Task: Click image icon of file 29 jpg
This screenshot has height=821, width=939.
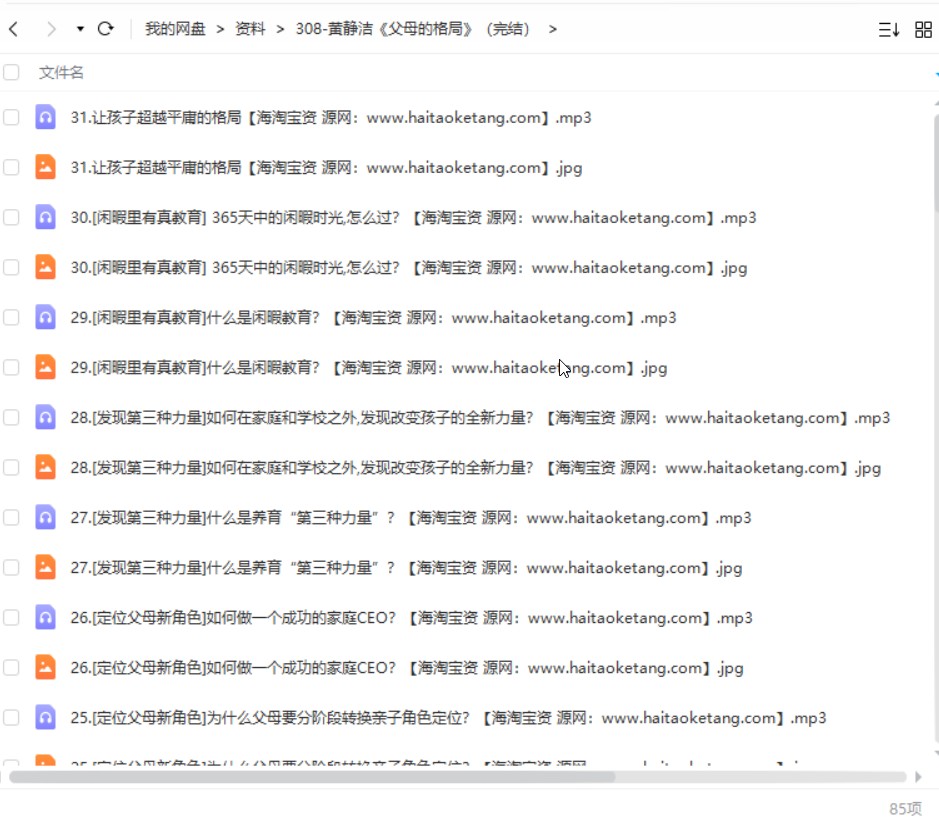Action: (46, 367)
